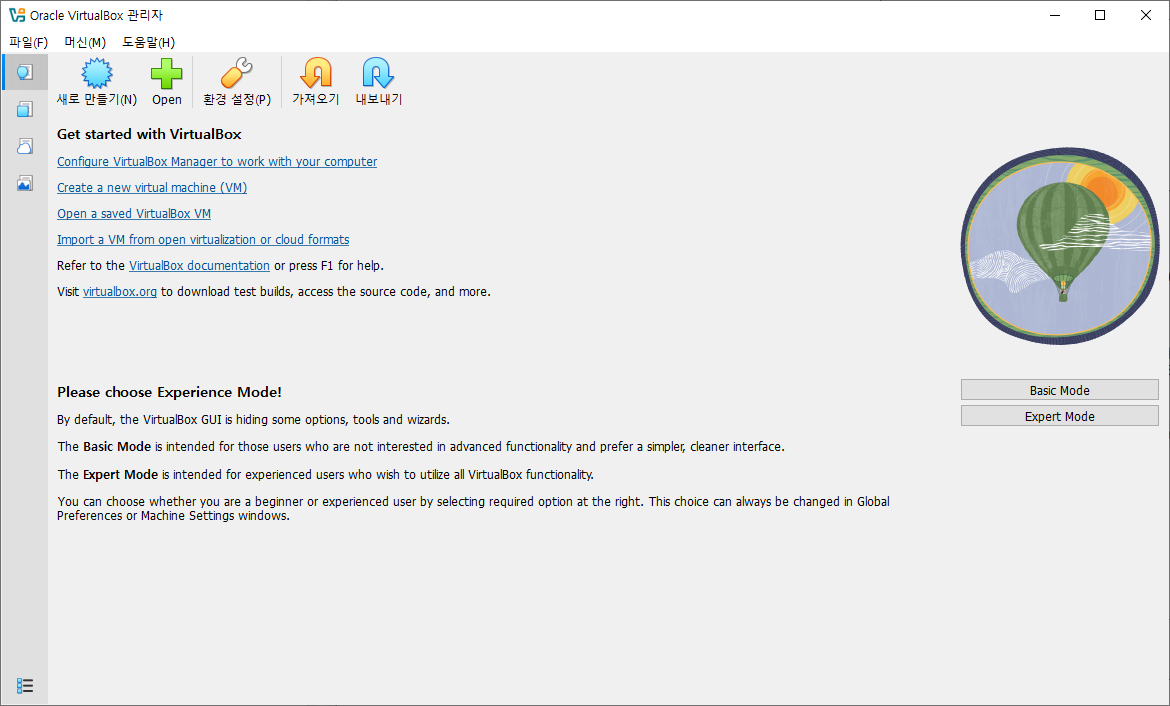Viewport: 1170px width, 706px height.
Task: Click the 새로 만들기(N) toolbar button
Action: coord(97,82)
